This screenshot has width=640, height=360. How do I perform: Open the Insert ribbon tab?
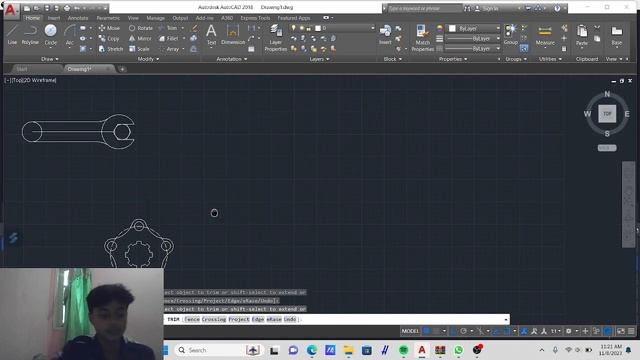[53, 18]
